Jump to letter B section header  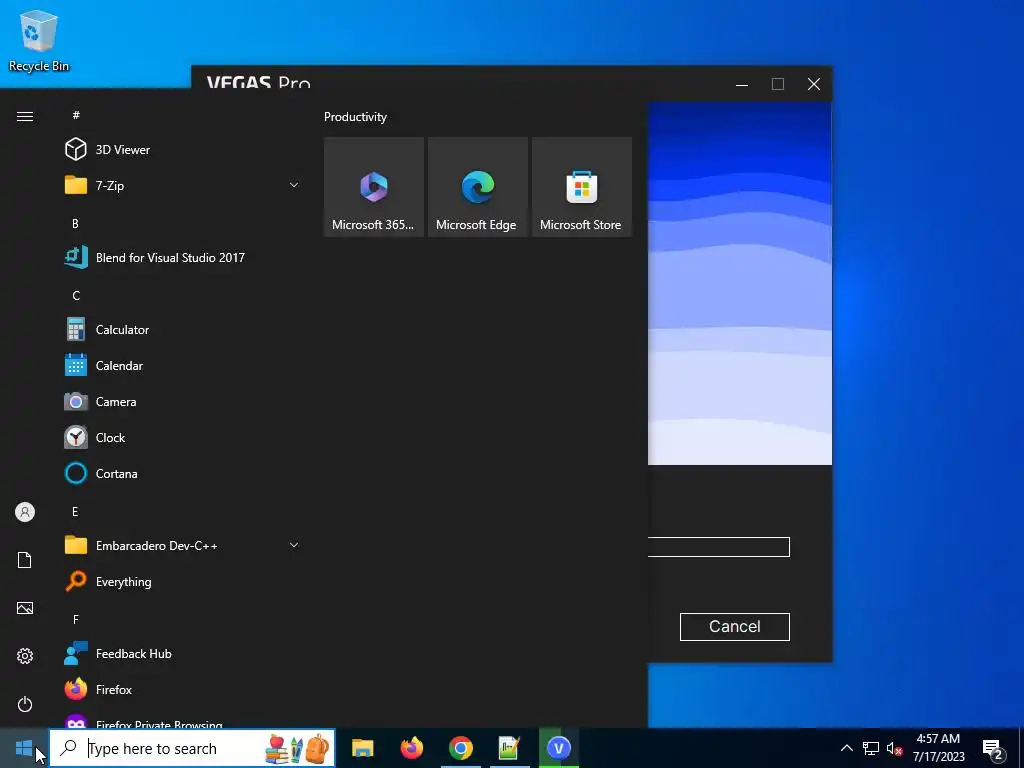(x=76, y=223)
